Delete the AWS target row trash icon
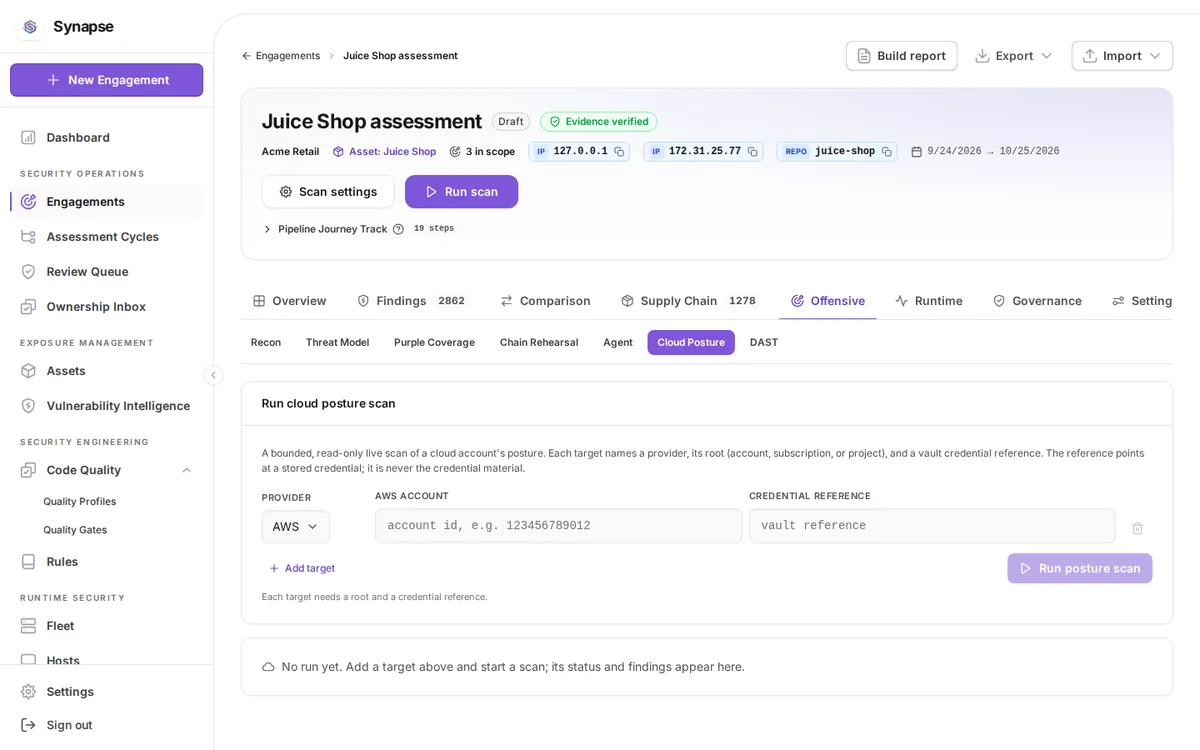 1137,528
